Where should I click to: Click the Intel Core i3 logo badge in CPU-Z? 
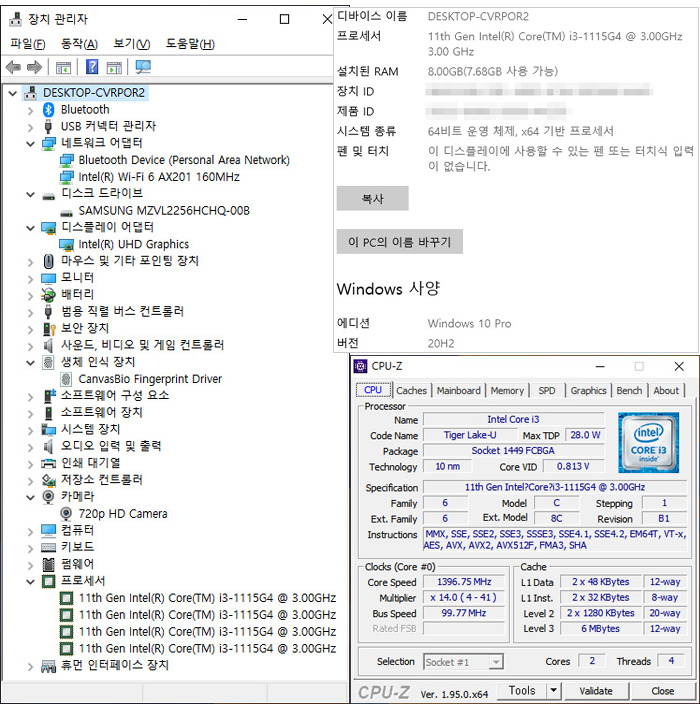(x=648, y=443)
